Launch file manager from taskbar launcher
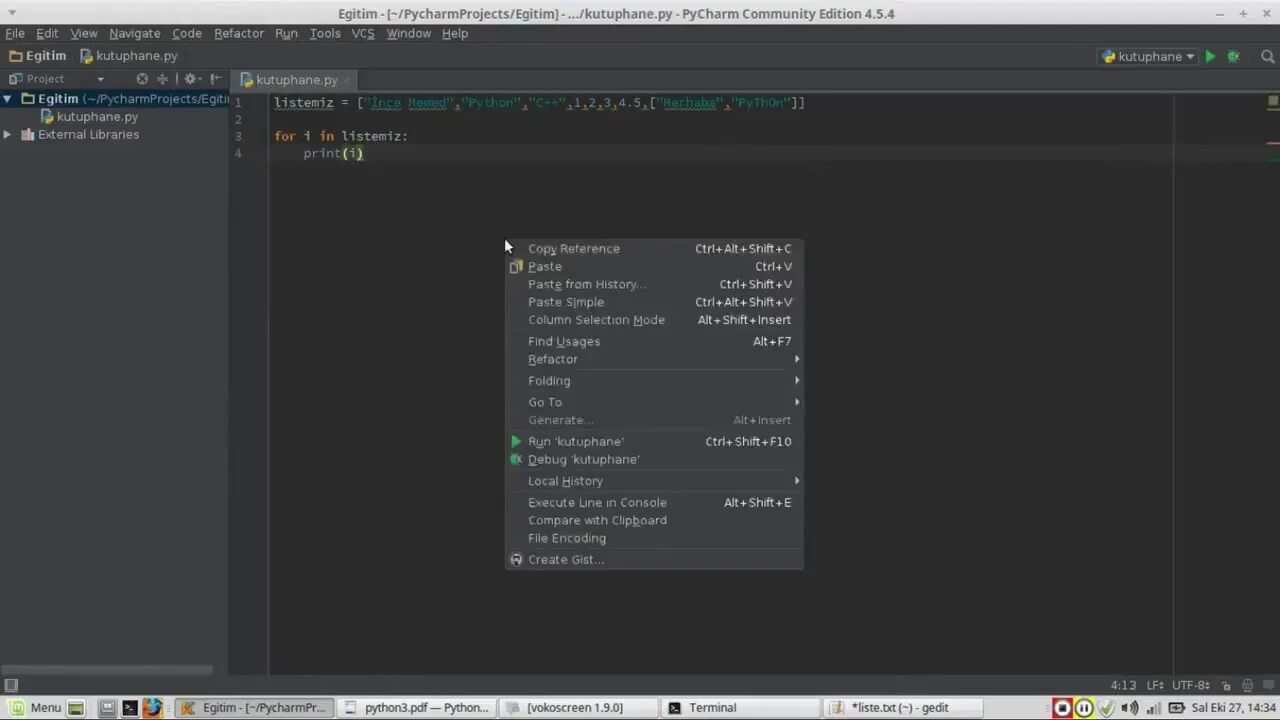This screenshot has width=1280, height=720. coord(107,708)
